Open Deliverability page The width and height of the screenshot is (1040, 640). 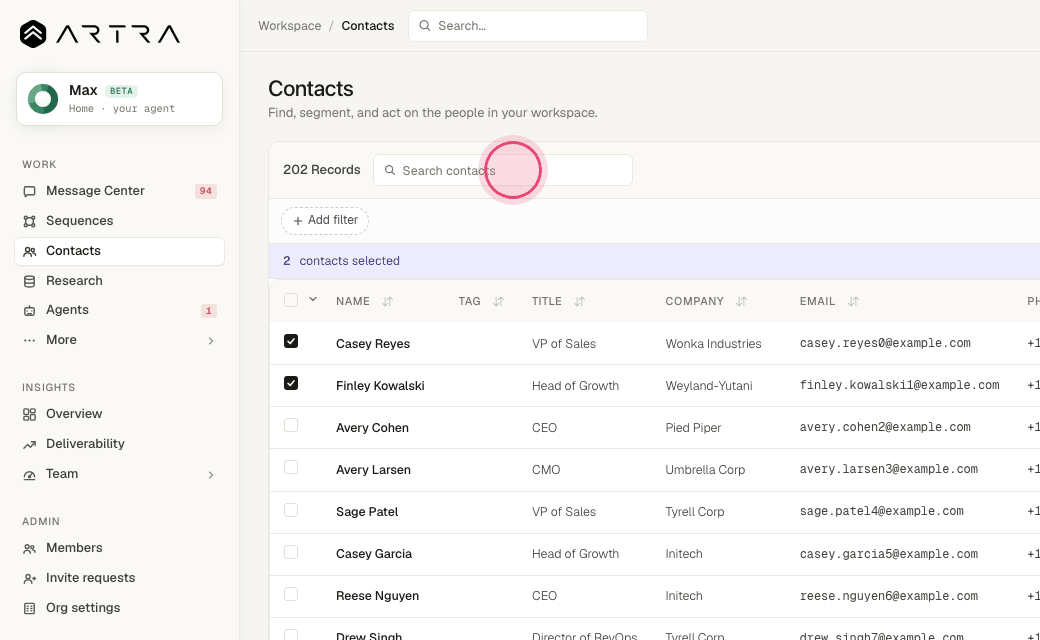(119, 444)
